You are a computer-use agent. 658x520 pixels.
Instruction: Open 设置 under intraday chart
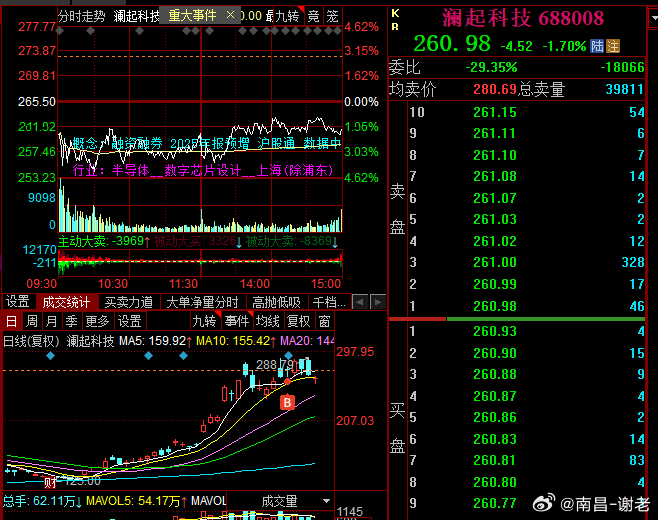coord(18,302)
